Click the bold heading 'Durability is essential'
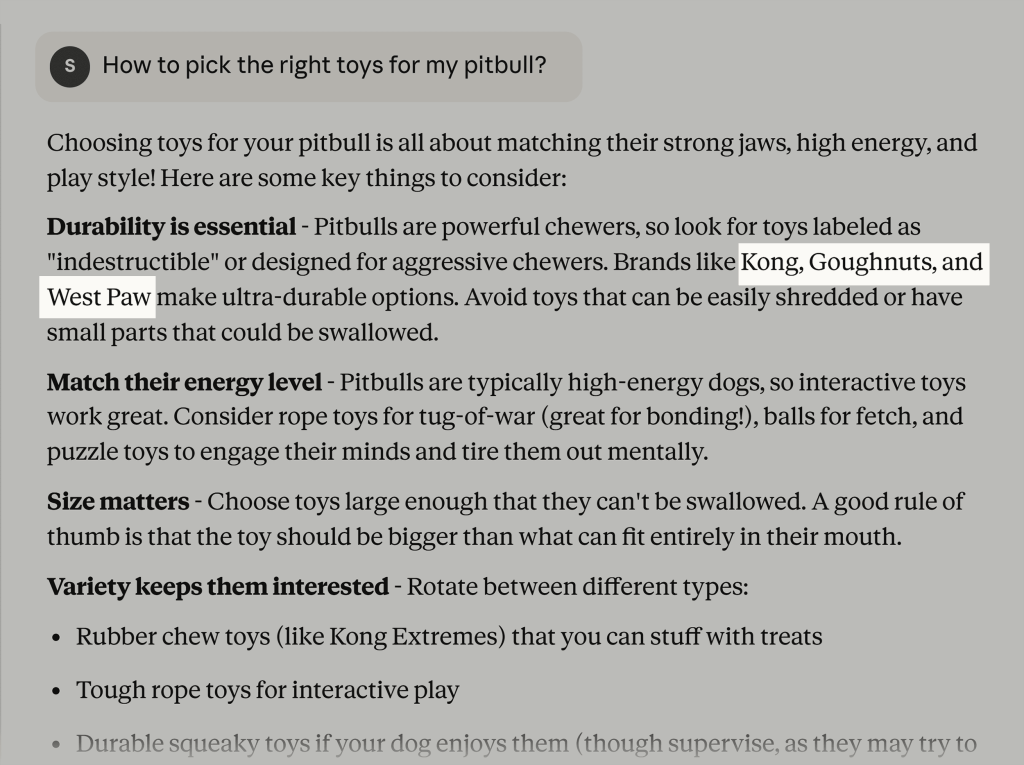The image size is (1024, 765). tap(171, 228)
